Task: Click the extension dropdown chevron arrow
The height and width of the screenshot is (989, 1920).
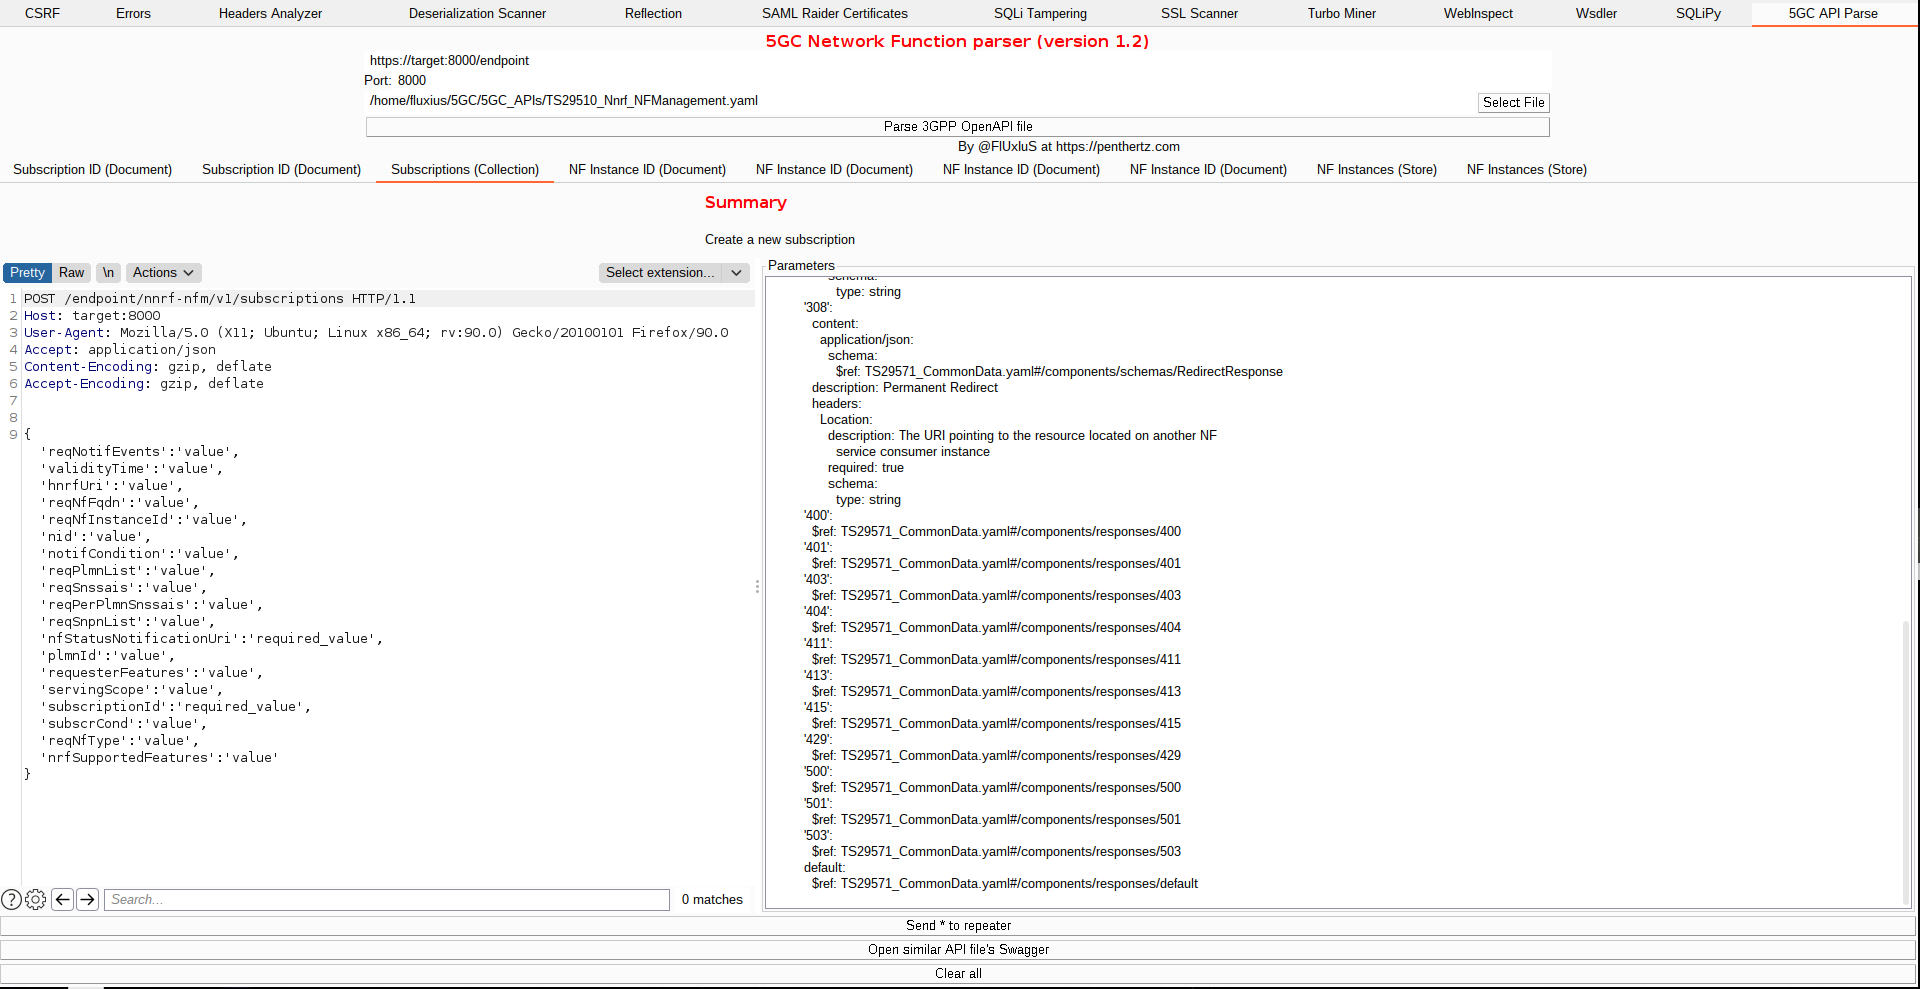Action: [x=737, y=273]
